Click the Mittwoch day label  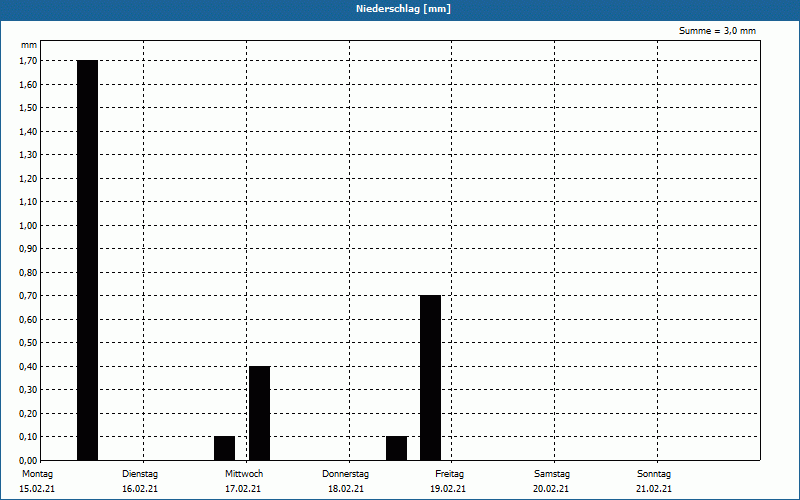[244, 474]
